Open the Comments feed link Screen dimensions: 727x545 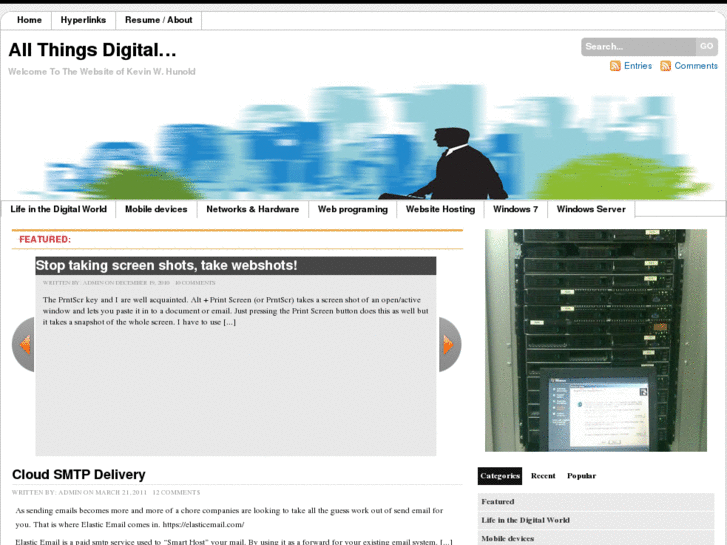pos(696,66)
